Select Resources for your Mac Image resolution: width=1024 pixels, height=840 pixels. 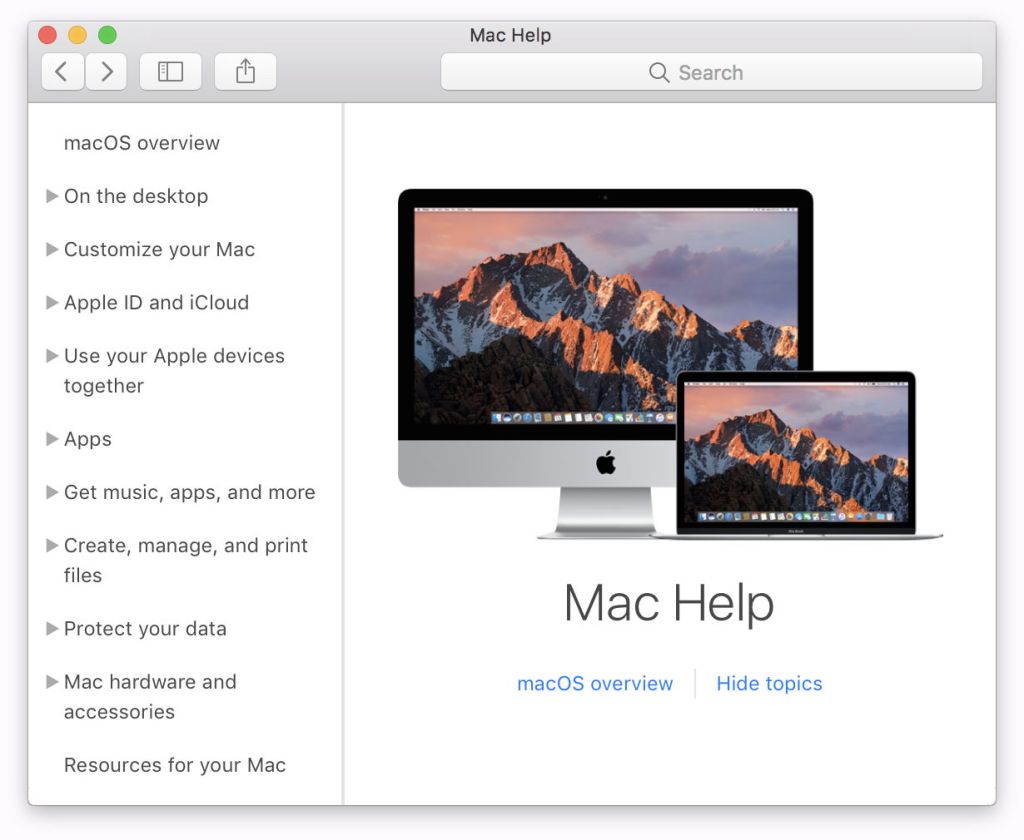175,765
